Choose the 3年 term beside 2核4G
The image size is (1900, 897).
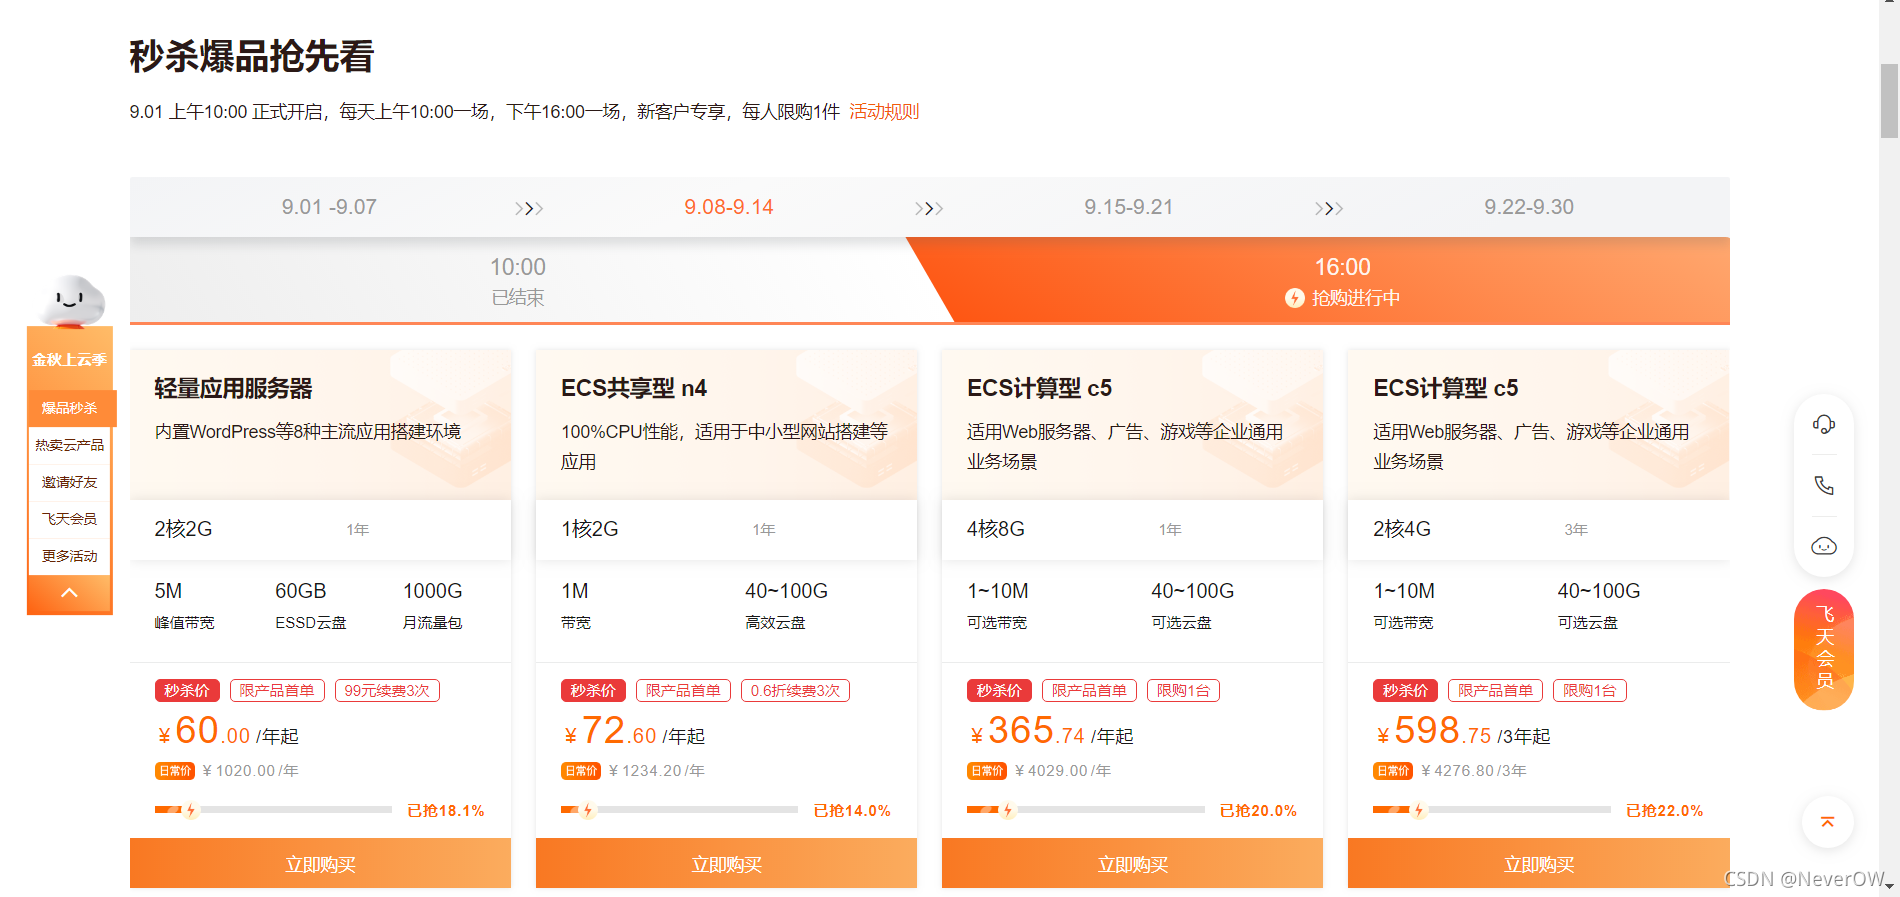1576,530
